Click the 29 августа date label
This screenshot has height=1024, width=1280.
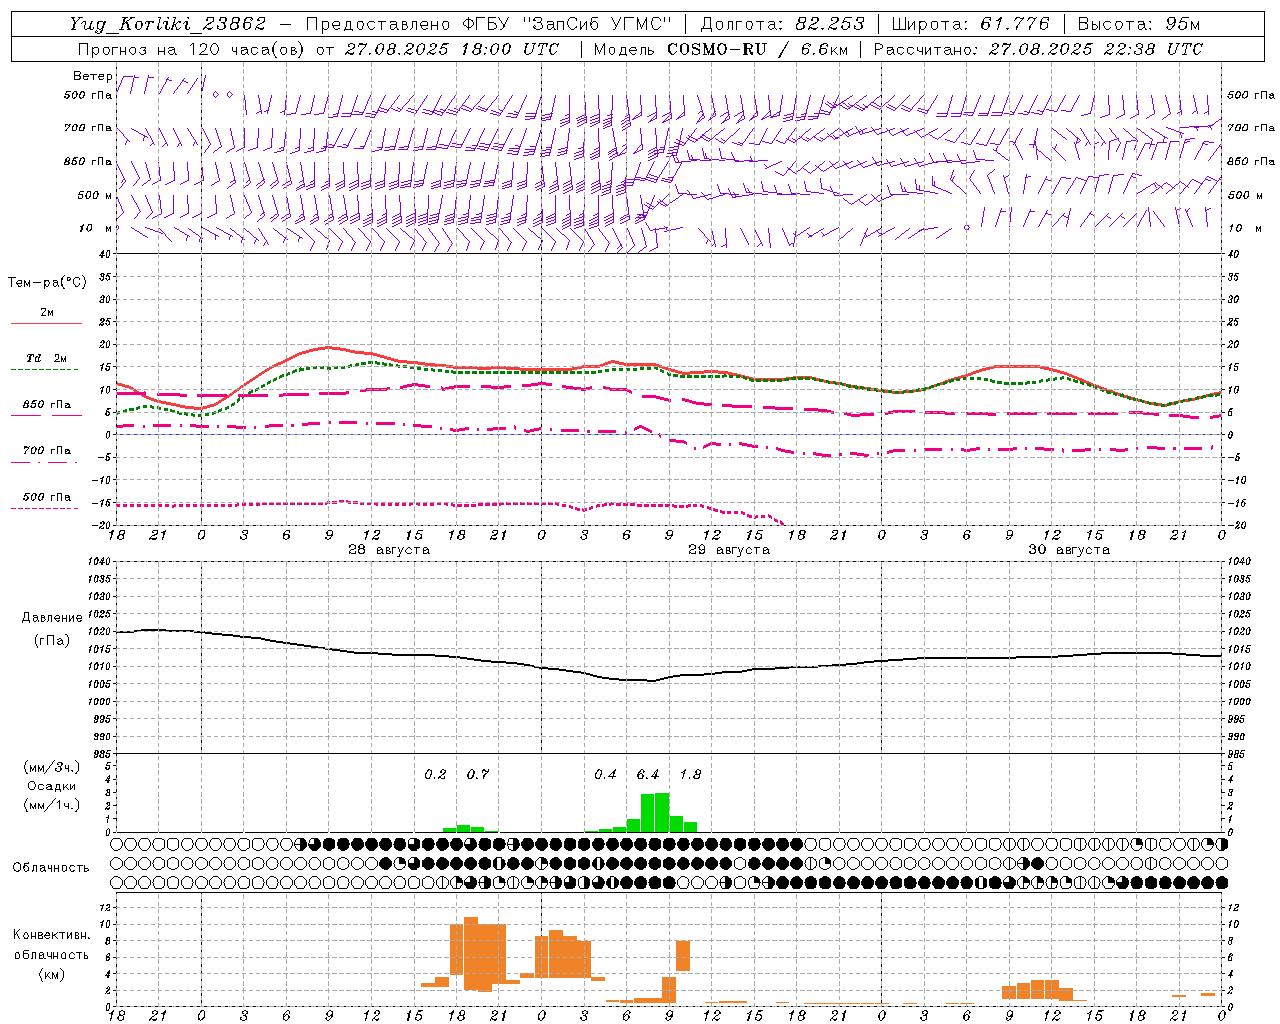(729, 550)
